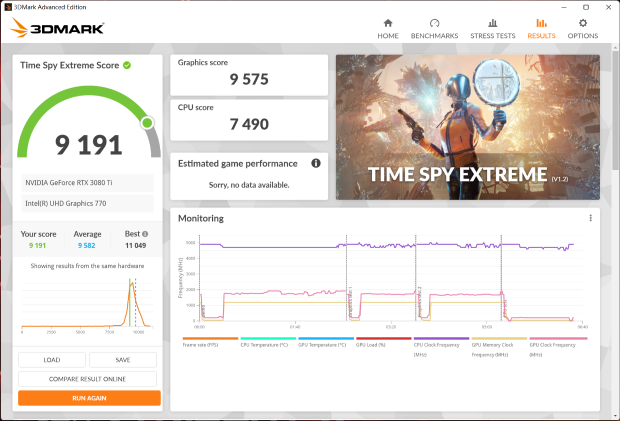Click 'Showing results from the same hardware' text
The width and height of the screenshot is (620, 421).
point(87,266)
